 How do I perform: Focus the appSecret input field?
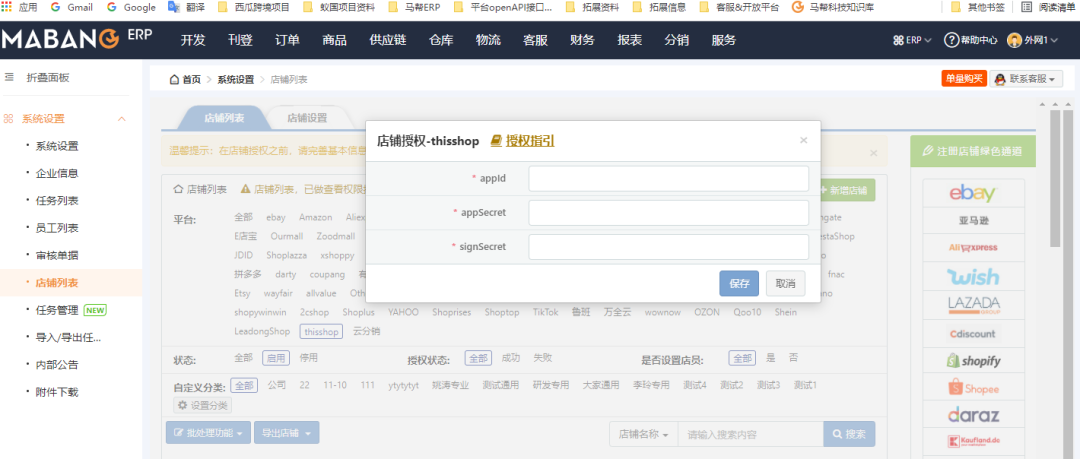pos(668,213)
